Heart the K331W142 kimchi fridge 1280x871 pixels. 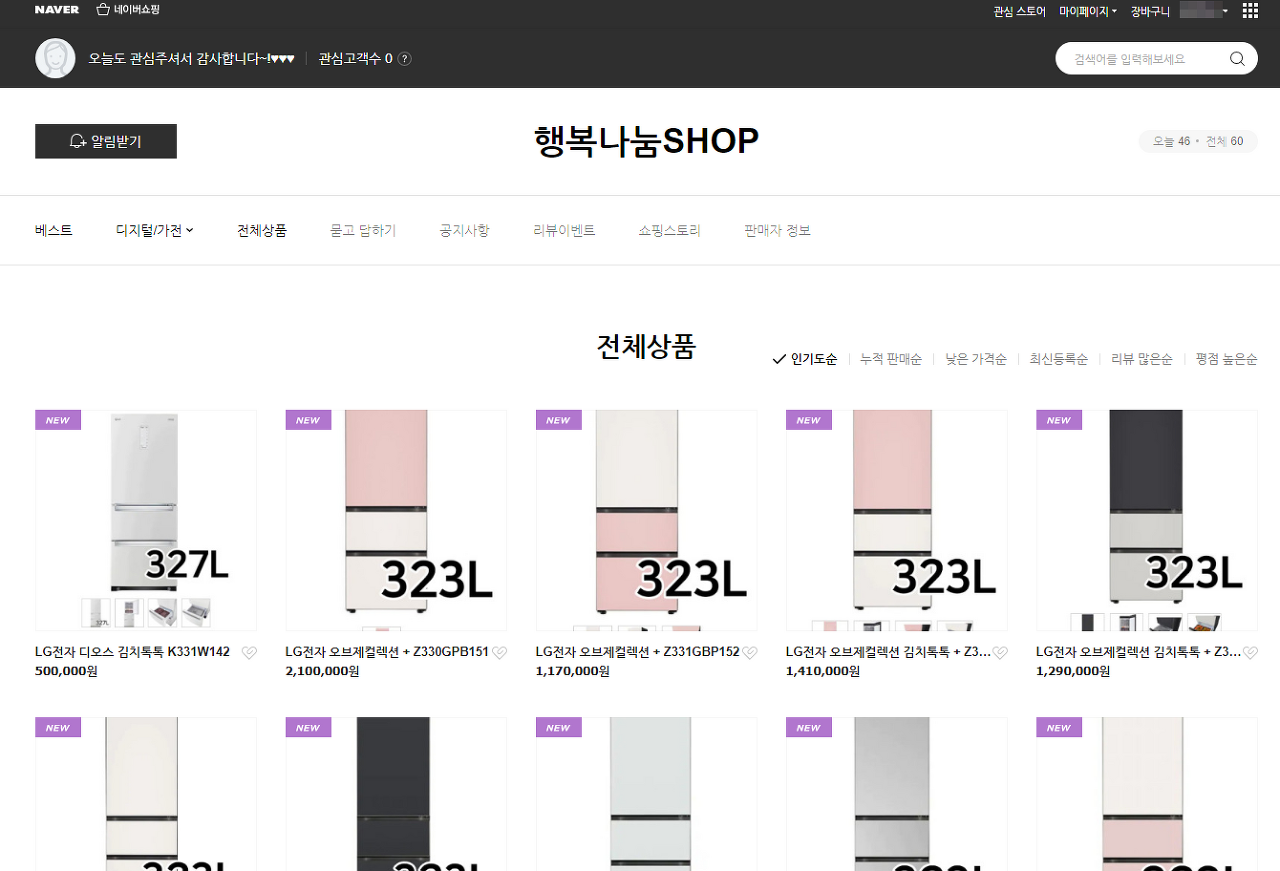tap(249, 653)
